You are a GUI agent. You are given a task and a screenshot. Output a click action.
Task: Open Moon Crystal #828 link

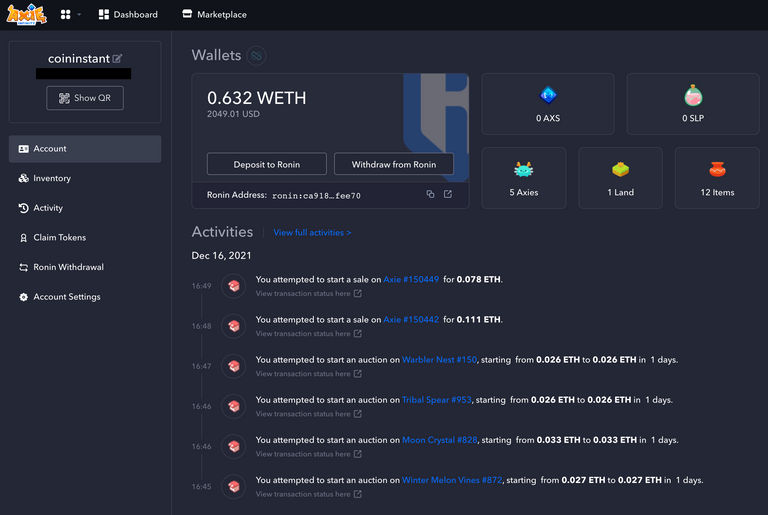[x=439, y=440]
